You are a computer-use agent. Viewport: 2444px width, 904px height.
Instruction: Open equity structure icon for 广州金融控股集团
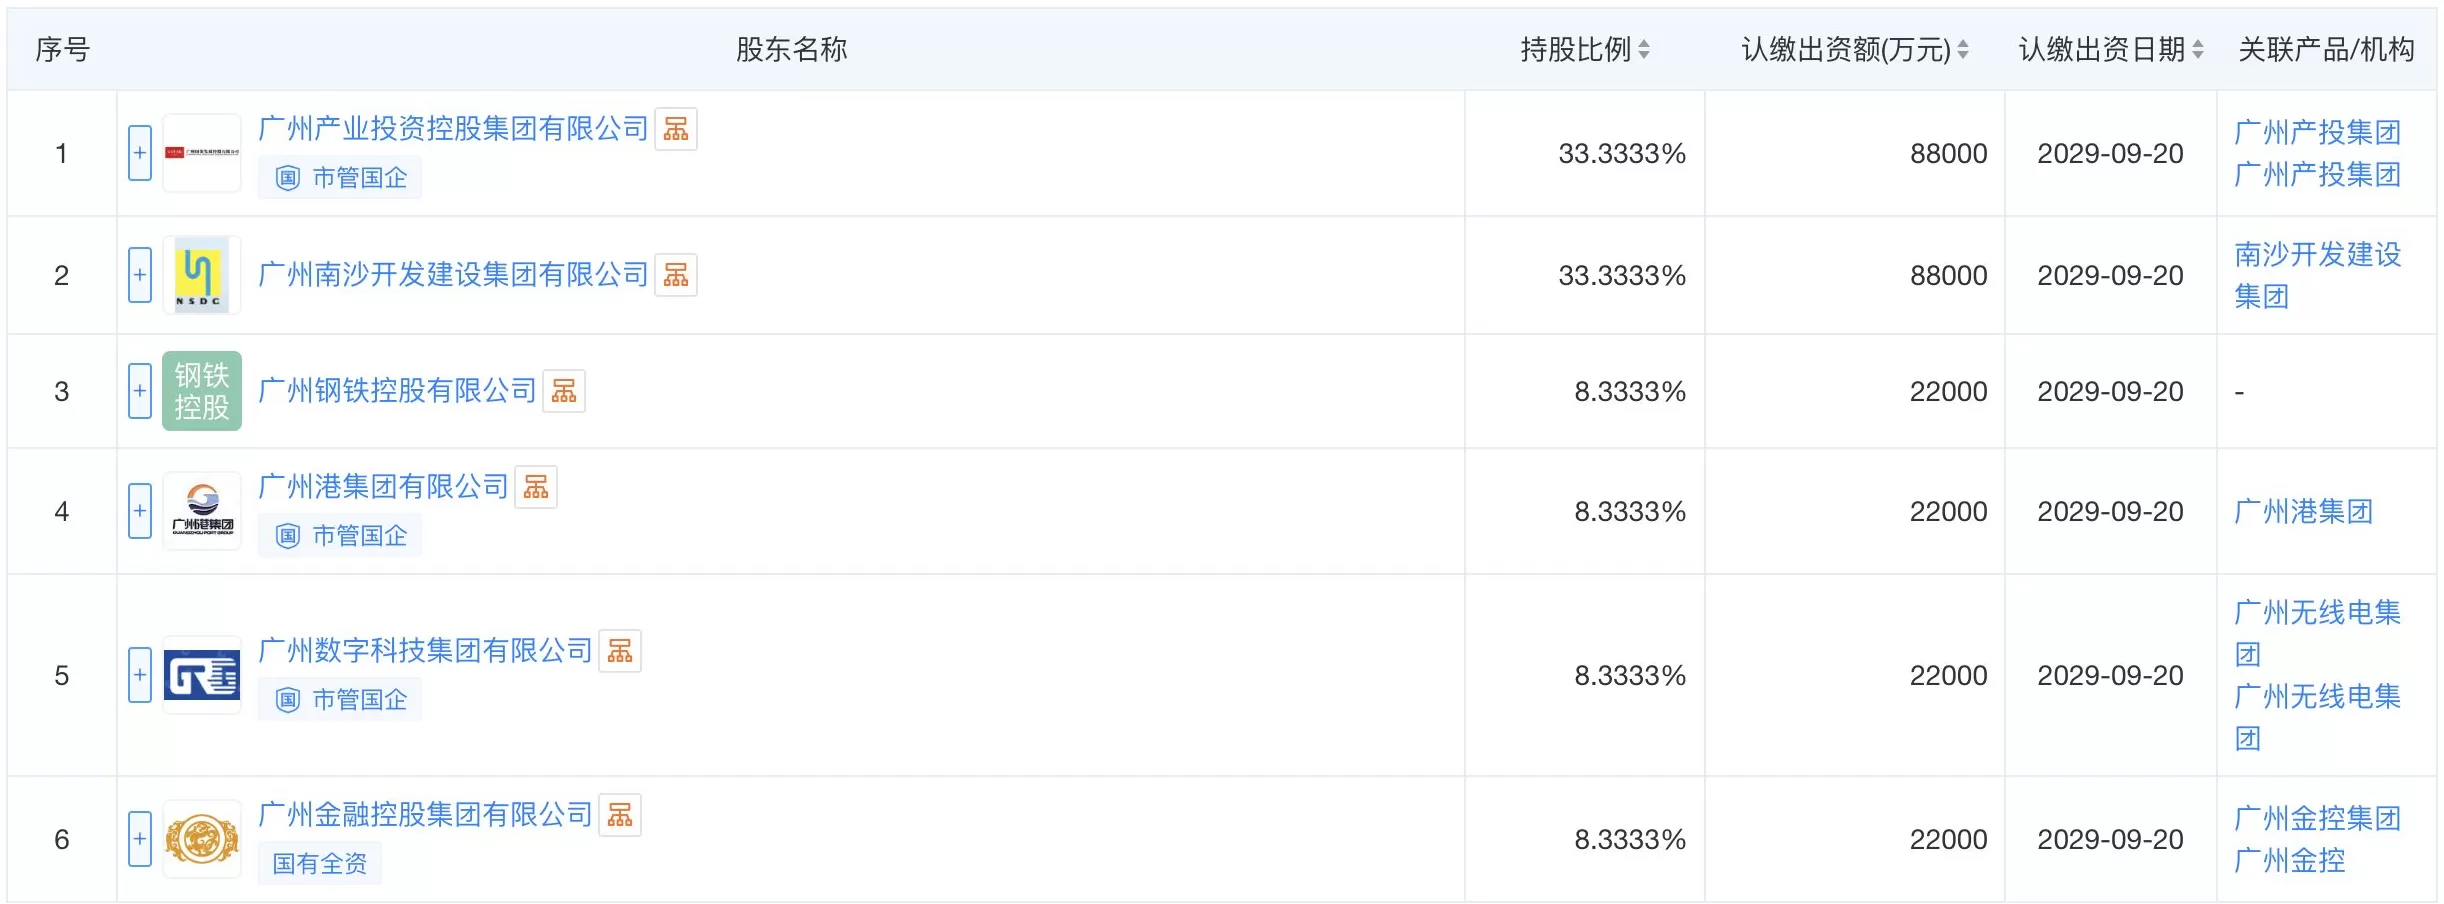pos(622,815)
